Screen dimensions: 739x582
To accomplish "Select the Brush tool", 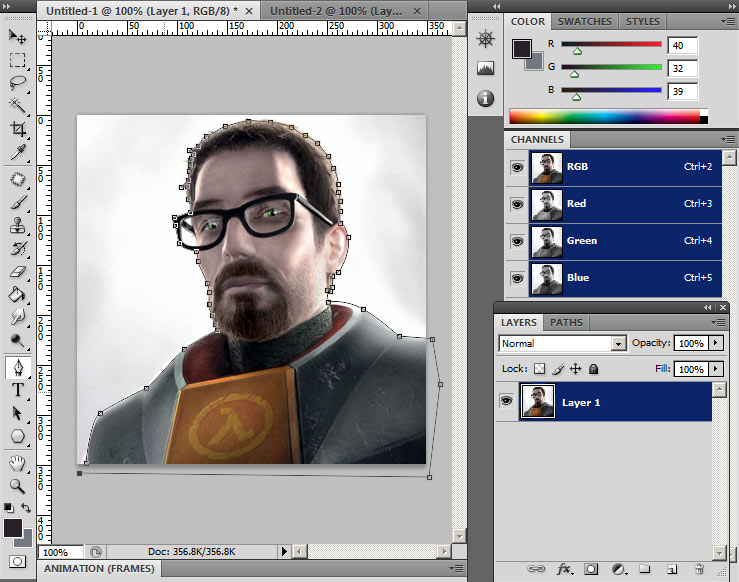I will click(17, 203).
